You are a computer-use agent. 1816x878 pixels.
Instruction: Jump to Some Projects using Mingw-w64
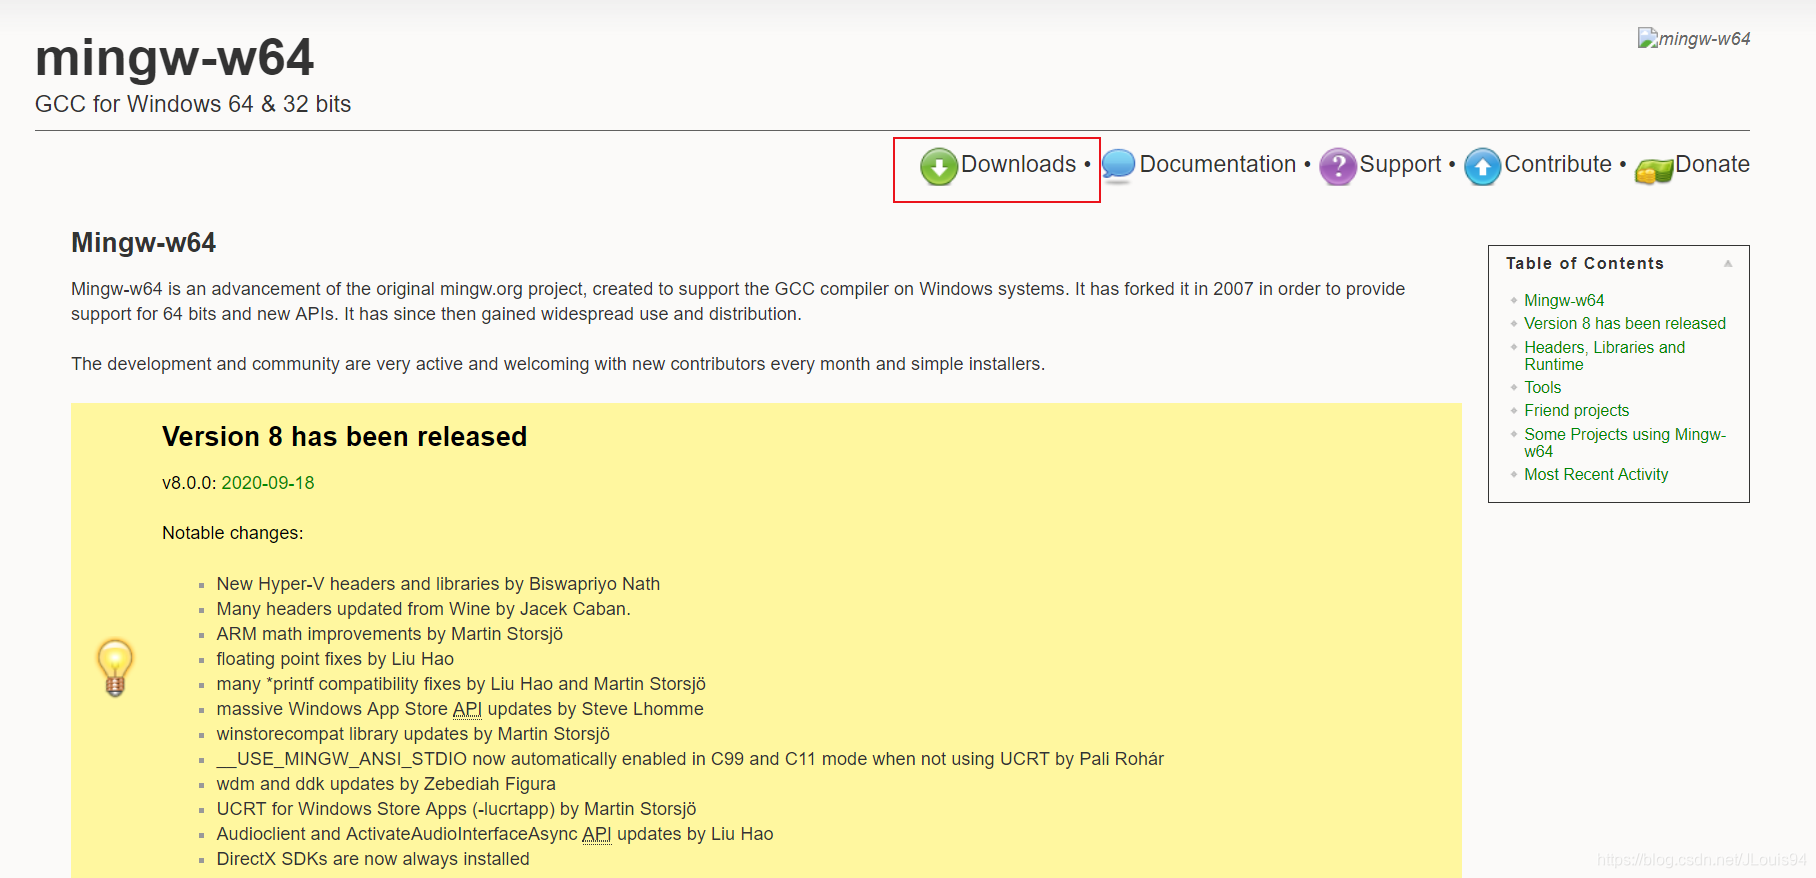[1625, 443]
